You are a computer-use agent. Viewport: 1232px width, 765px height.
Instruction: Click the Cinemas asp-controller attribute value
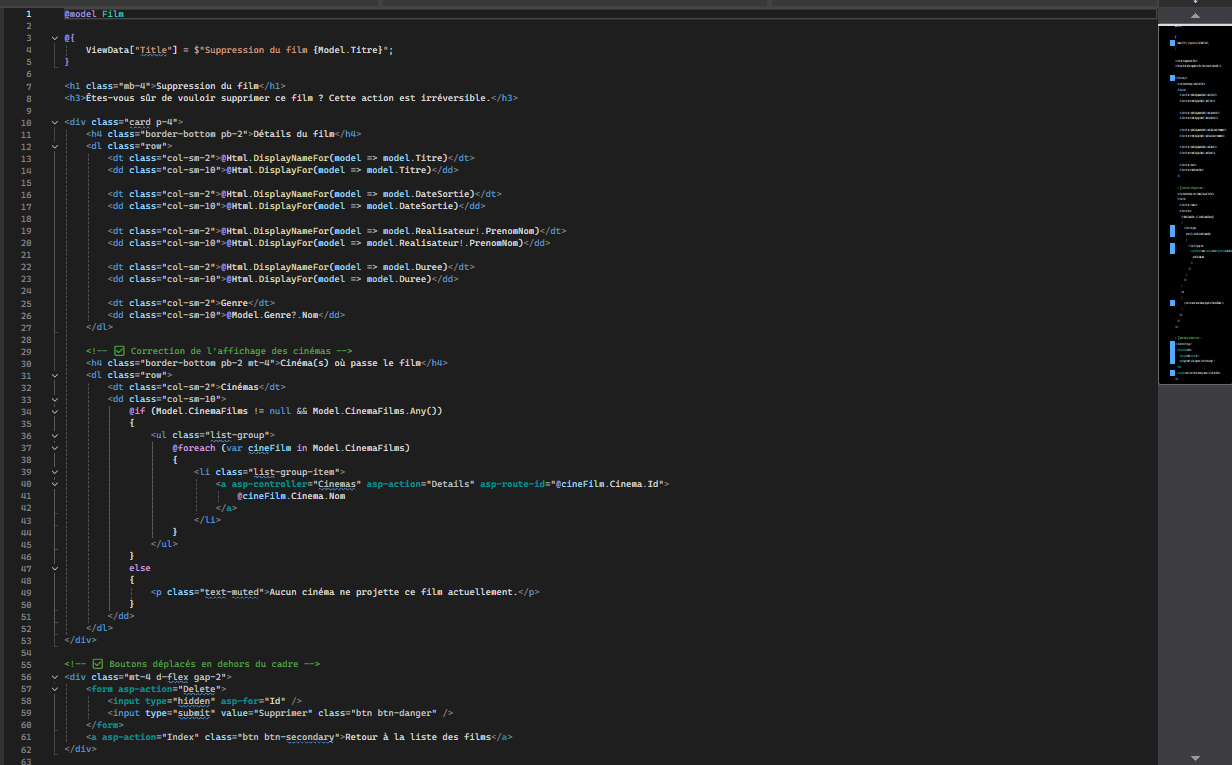tap(336, 483)
